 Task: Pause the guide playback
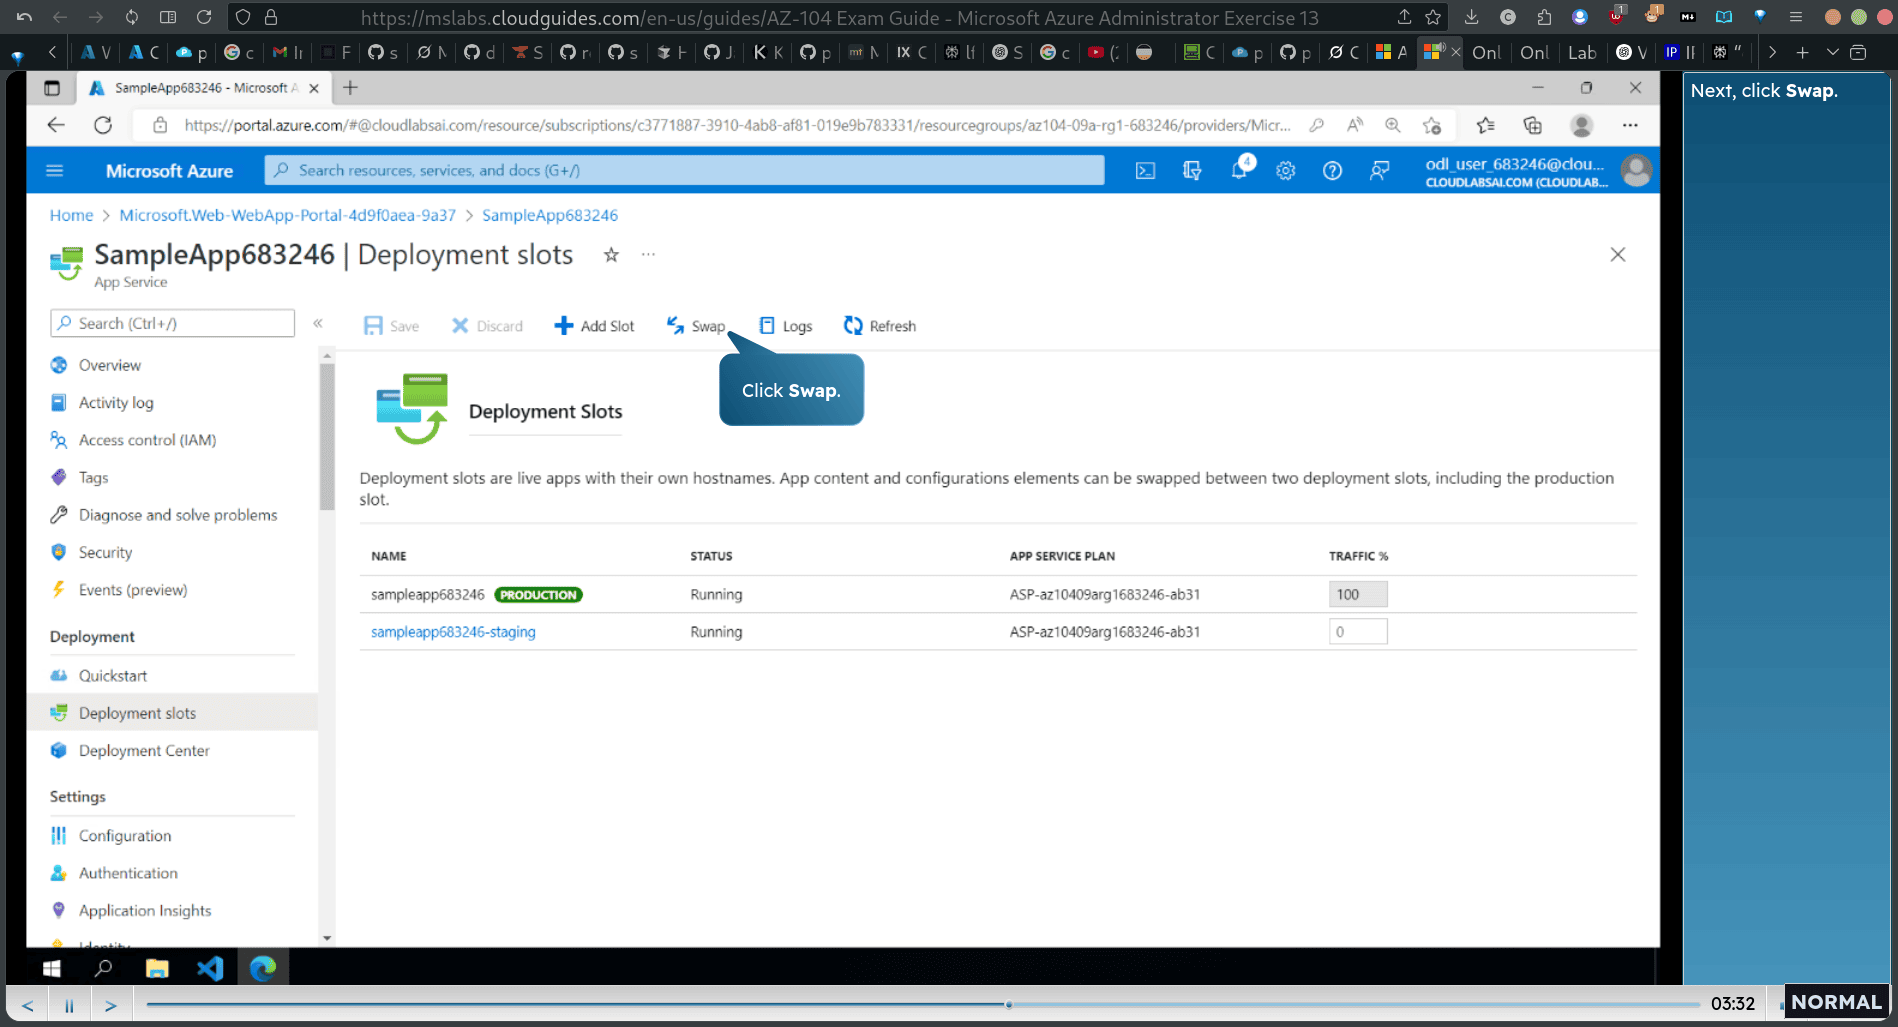(69, 1005)
